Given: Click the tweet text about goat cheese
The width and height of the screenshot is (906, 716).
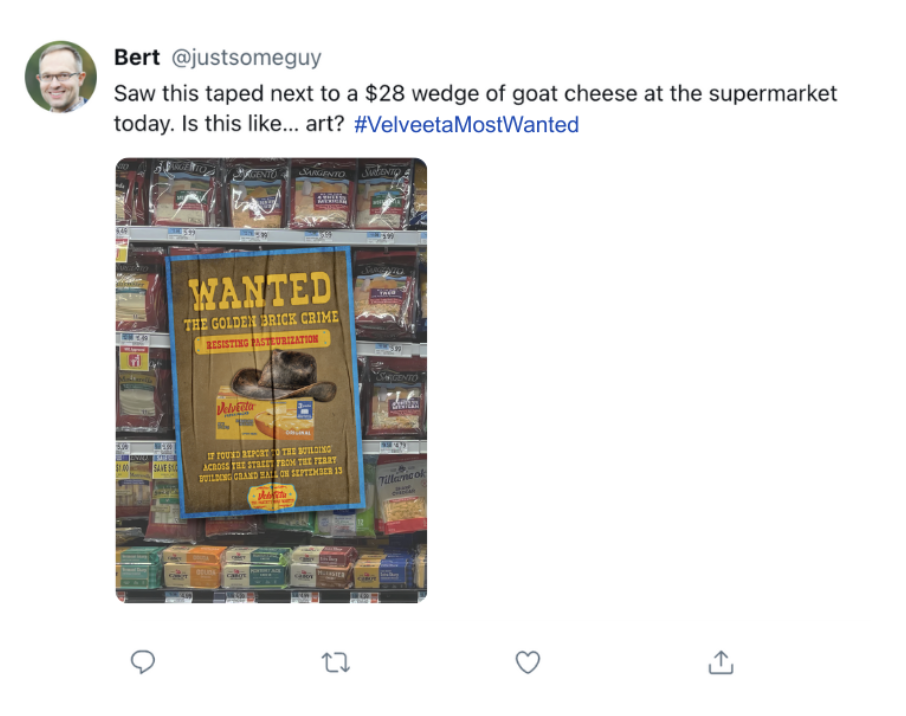Looking at the screenshot, I should 475,109.
